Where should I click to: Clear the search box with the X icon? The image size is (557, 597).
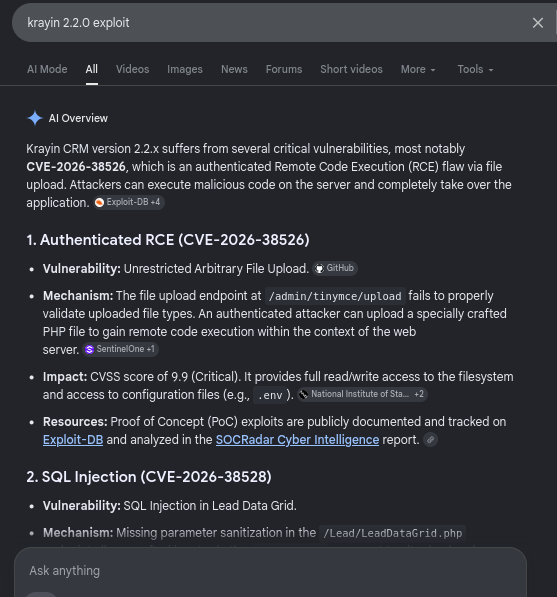tap(538, 23)
